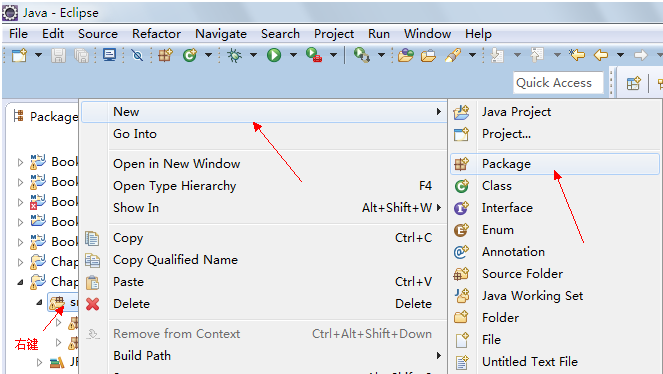Select Java Project in New submenu
Image resolution: width=663 pixels, height=374 pixels.
point(555,112)
